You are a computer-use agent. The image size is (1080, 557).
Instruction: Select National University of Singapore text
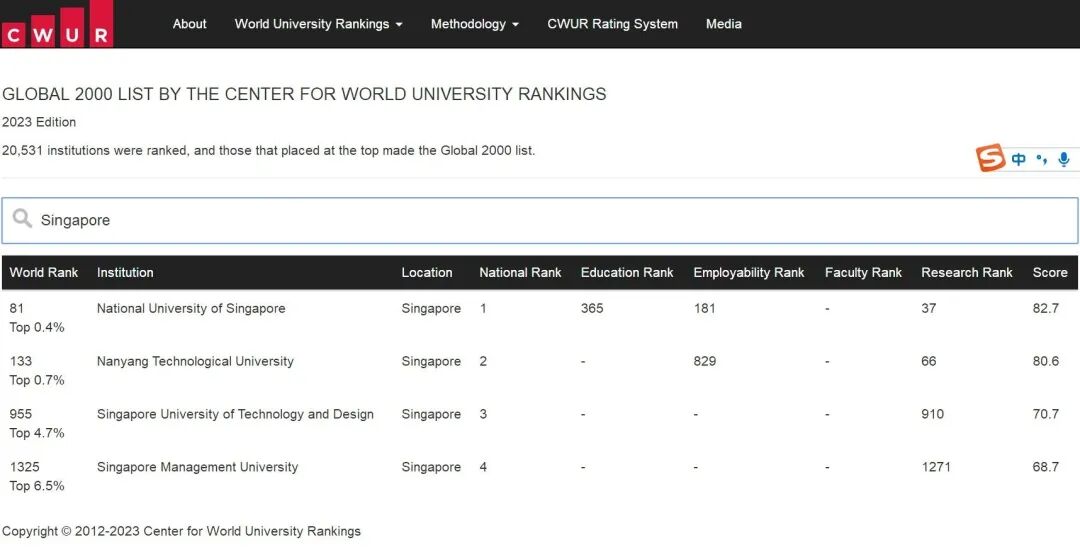click(x=191, y=308)
